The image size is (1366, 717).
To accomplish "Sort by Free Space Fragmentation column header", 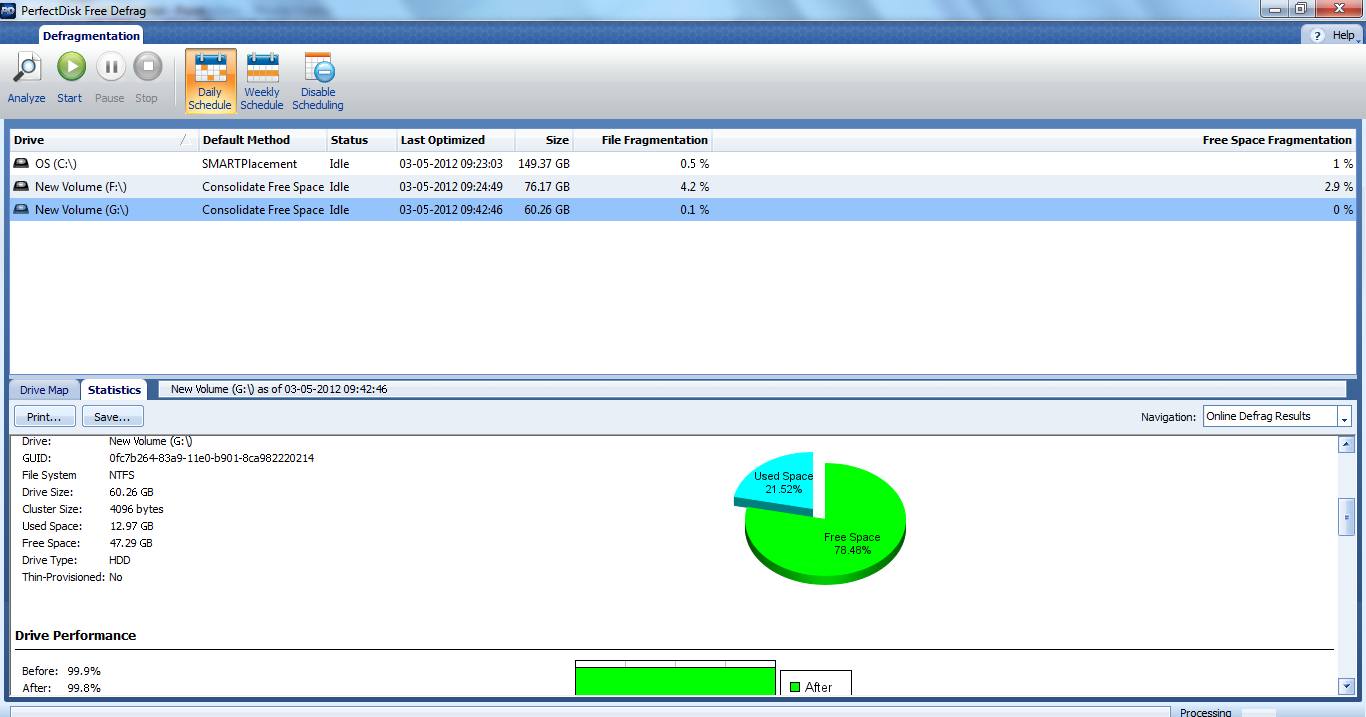I will pyautogui.click(x=1034, y=140).
